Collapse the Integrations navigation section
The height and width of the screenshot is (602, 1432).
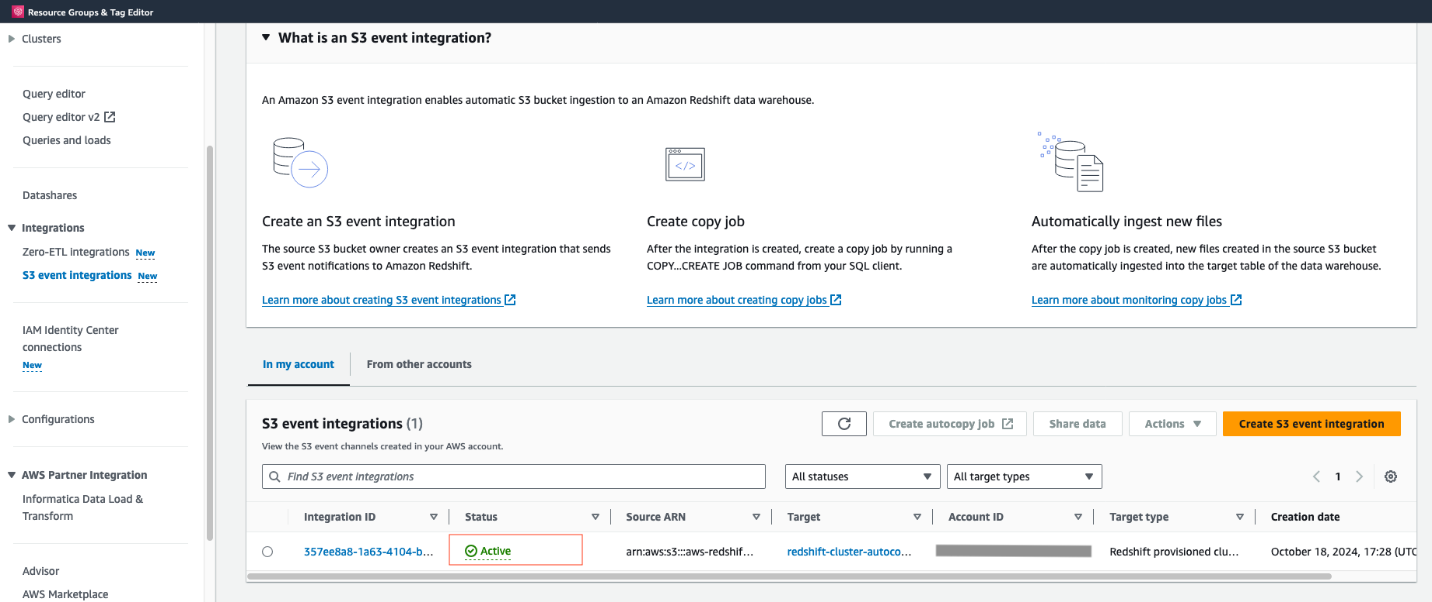[x=12, y=228]
